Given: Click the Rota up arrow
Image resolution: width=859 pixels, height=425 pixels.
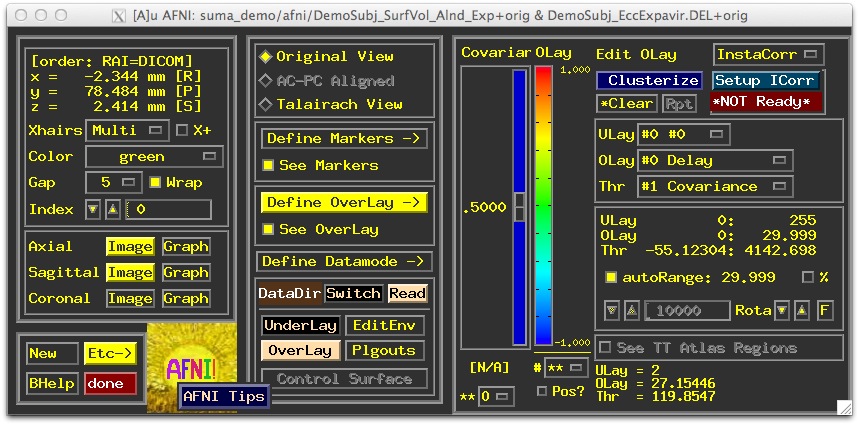Looking at the screenshot, I should coord(802,311).
